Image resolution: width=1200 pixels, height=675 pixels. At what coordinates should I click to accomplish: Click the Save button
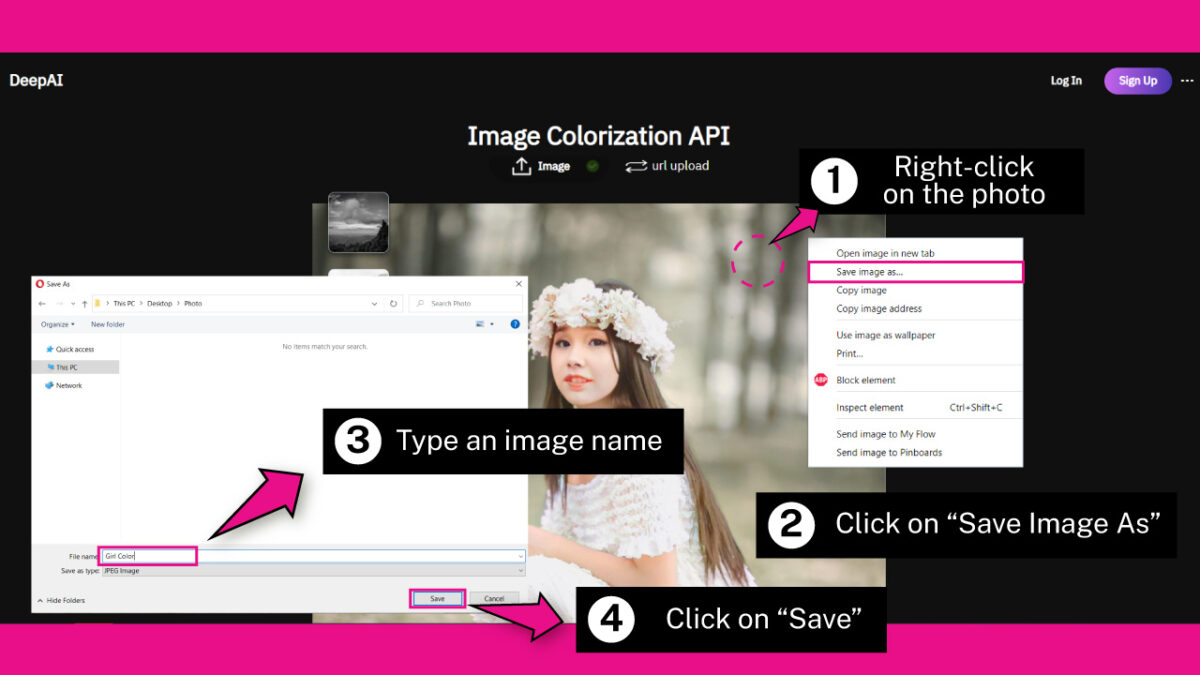tap(436, 597)
